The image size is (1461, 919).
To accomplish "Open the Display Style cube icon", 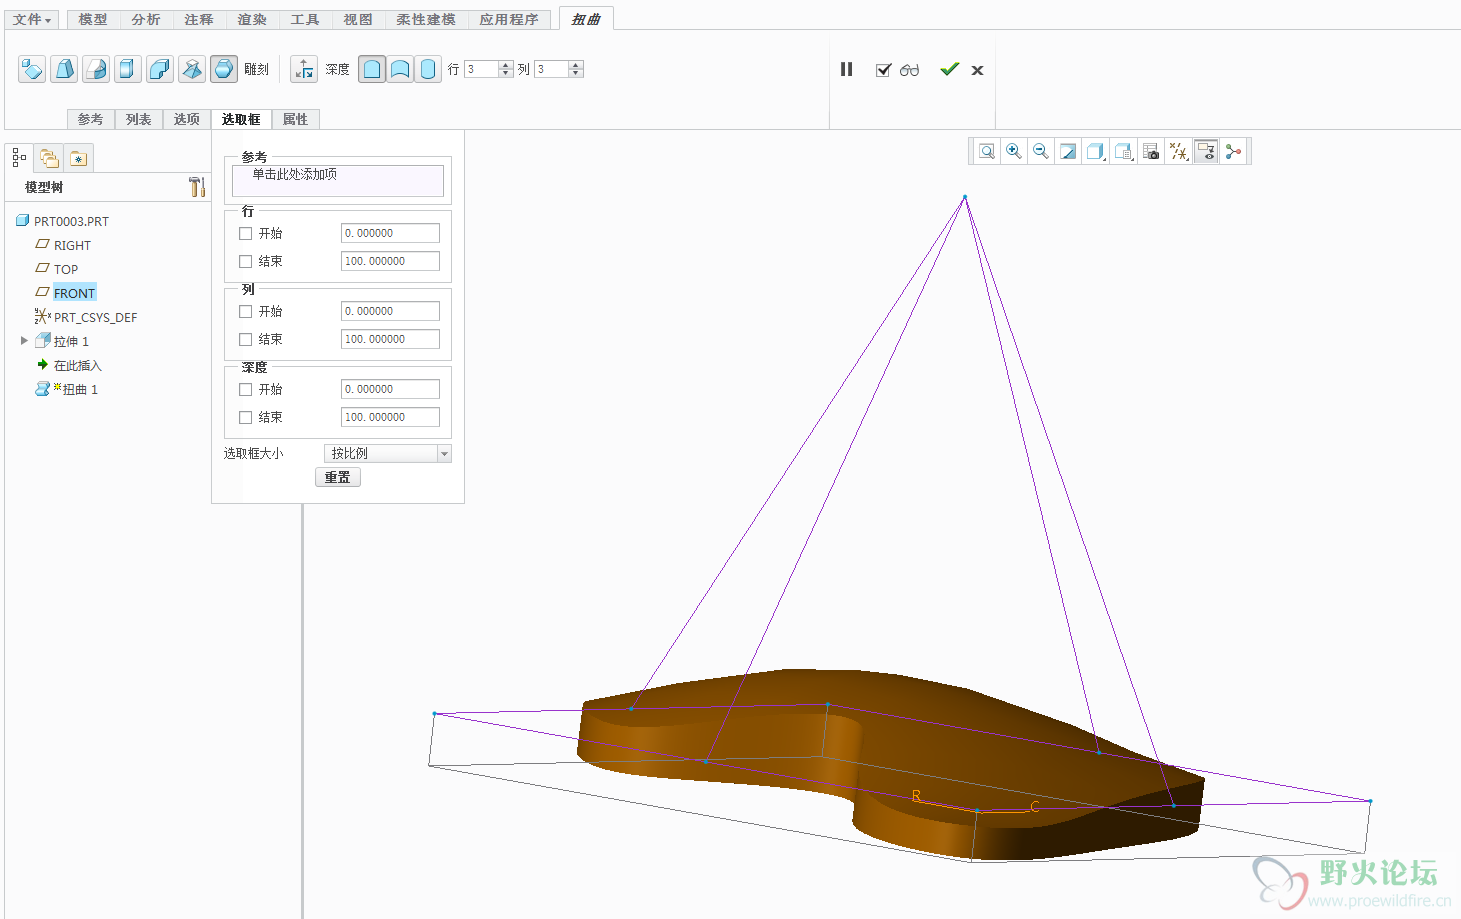I will coord(1096,151).
